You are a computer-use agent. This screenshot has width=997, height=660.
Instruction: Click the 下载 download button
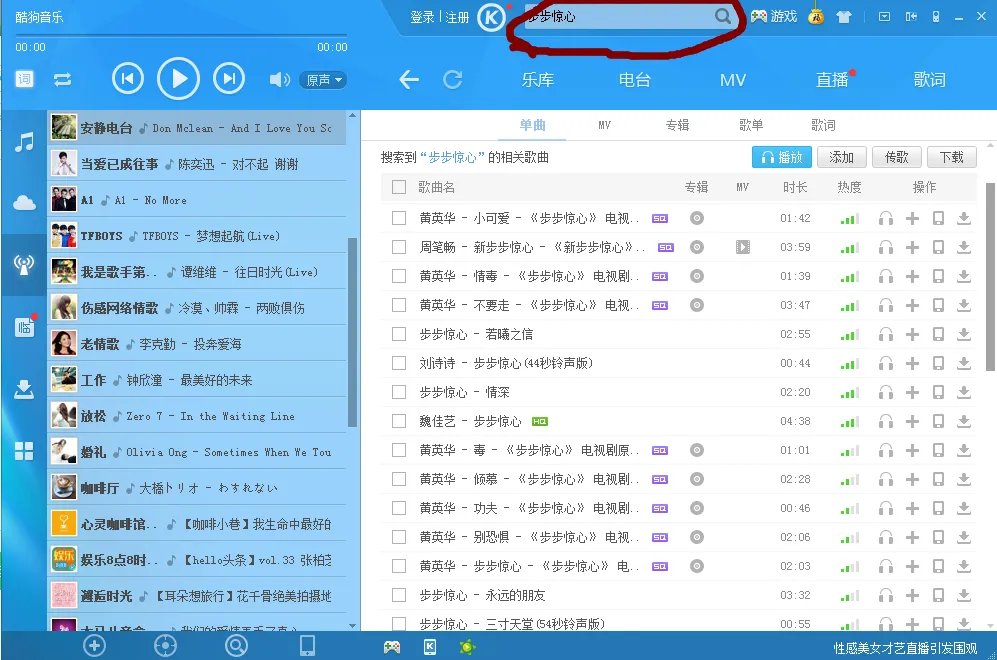click(x=952, y=157)
